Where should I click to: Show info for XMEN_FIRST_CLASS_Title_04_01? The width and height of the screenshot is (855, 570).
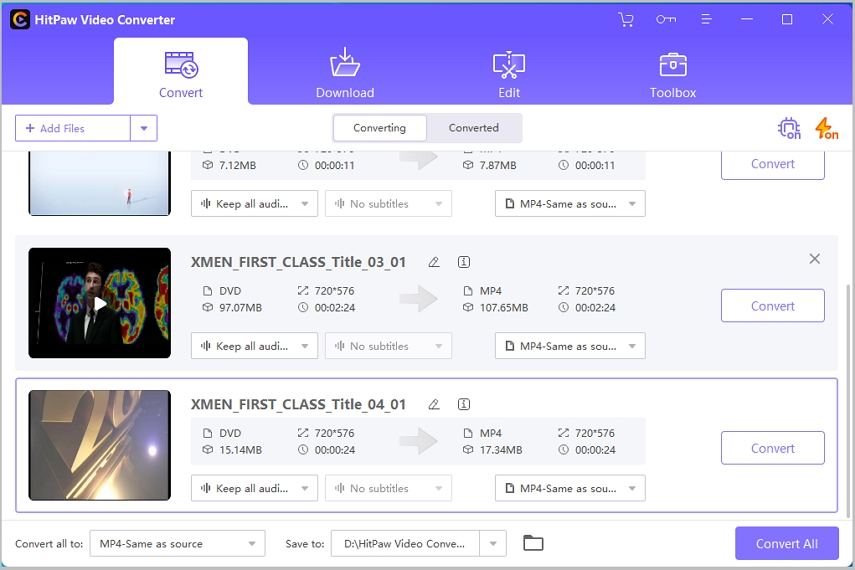point(463,405)
